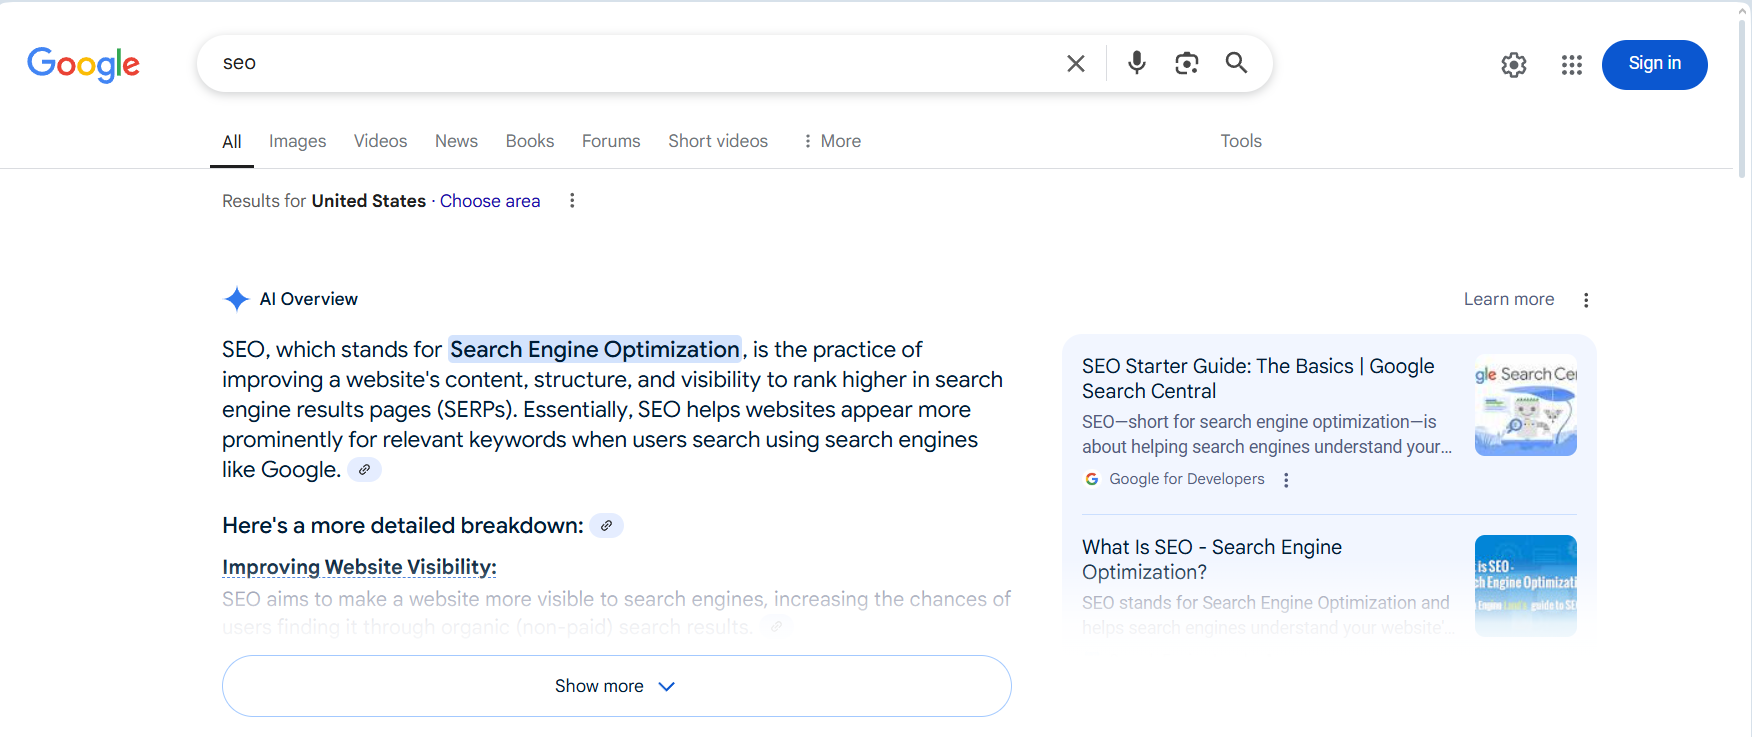This screenshot has width=1752, height=737.
Task: Click 'Improving Website Visibility:' heading
Action: [359, 567]
